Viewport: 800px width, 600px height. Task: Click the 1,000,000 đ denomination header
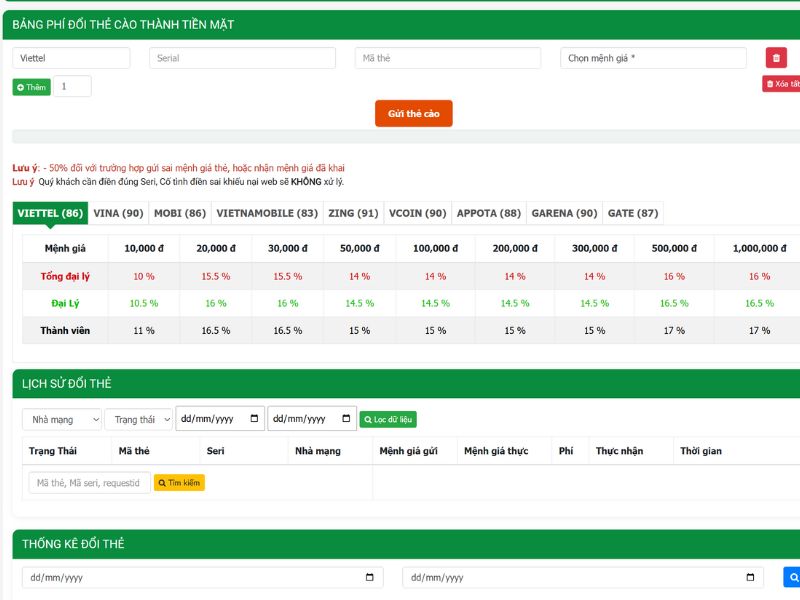(x=759, y=248)
